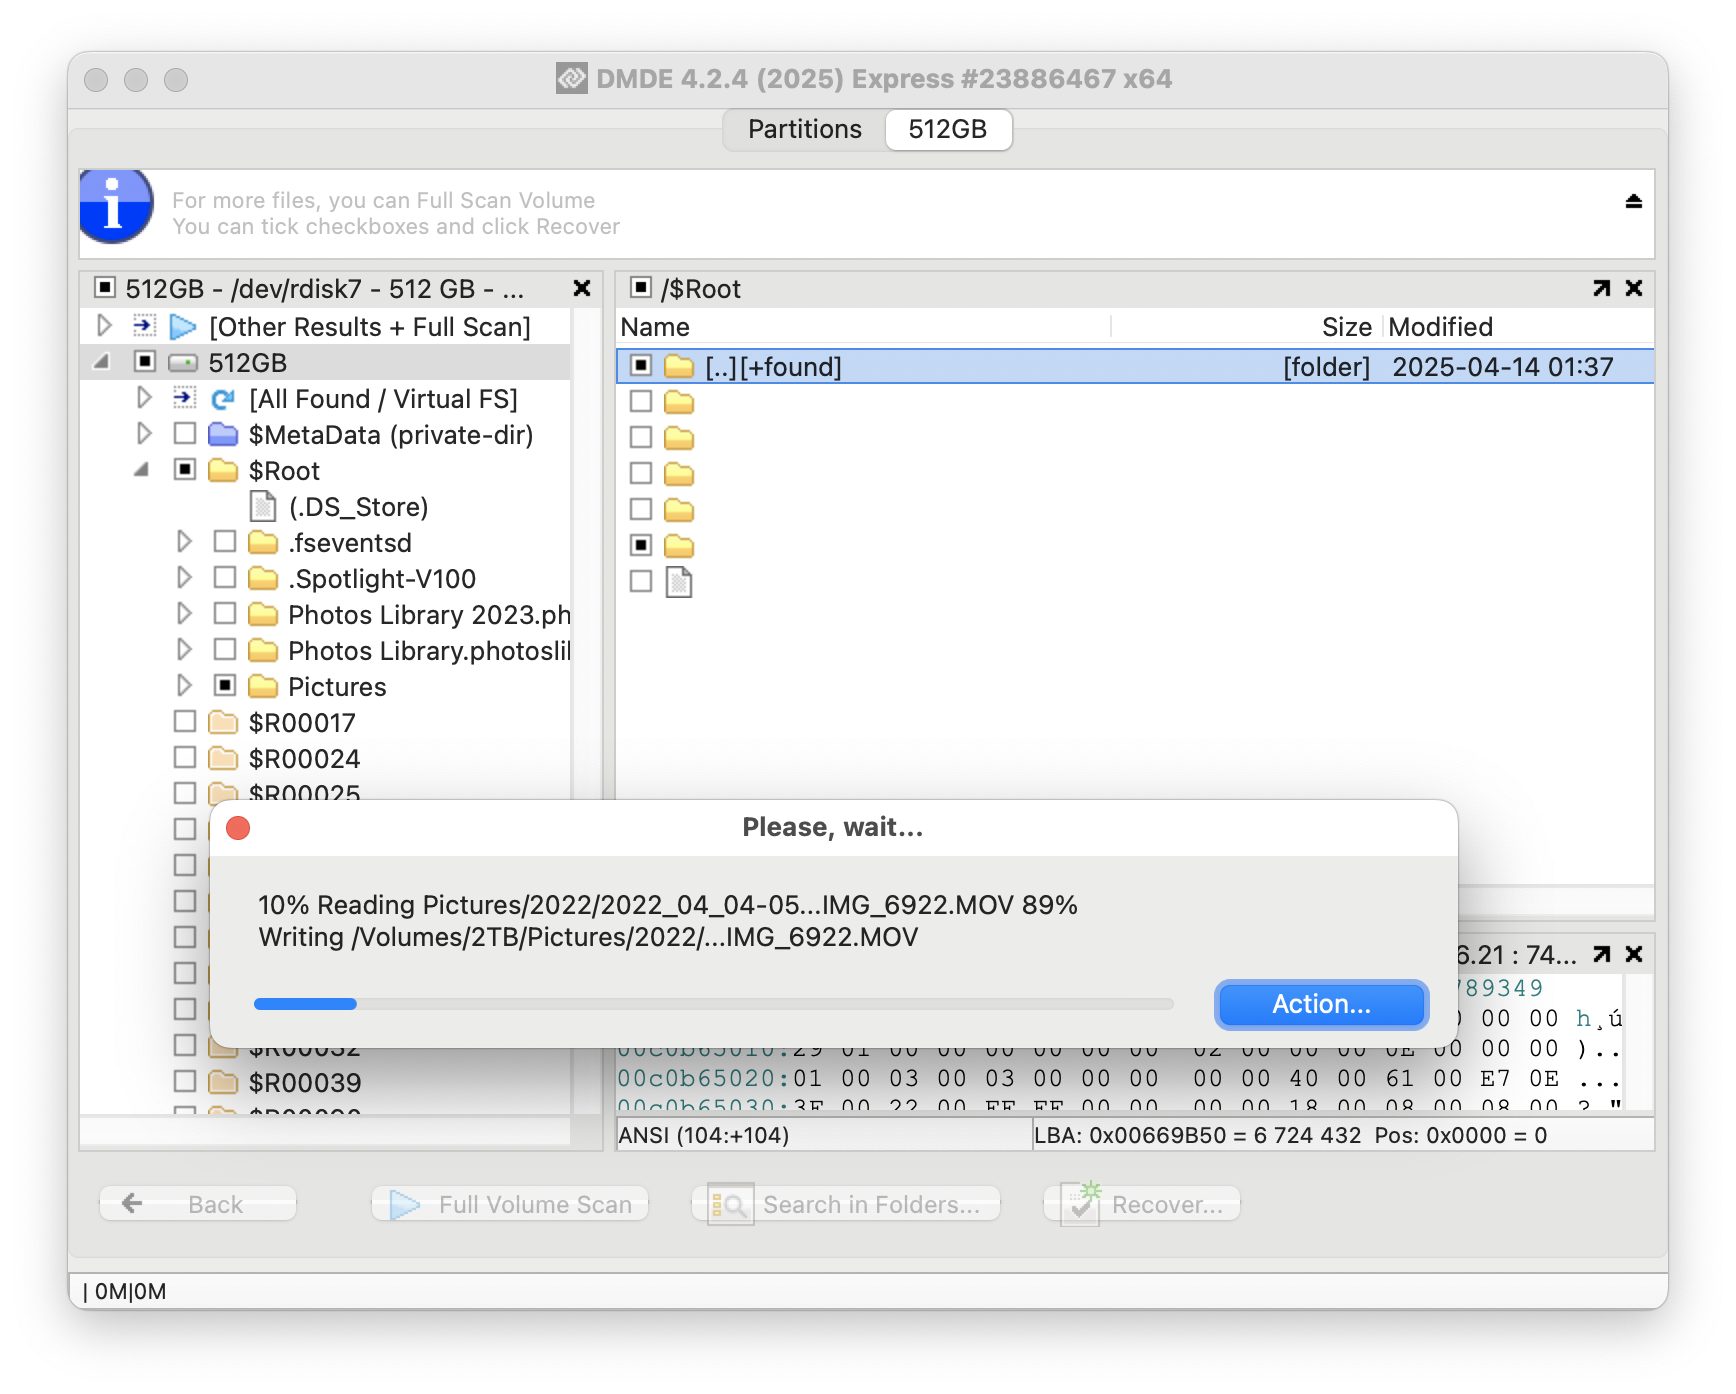Toggle the /$Root panel header checkbox
The width and height of the screenshot is (1736, 1394).
[641, 288]
